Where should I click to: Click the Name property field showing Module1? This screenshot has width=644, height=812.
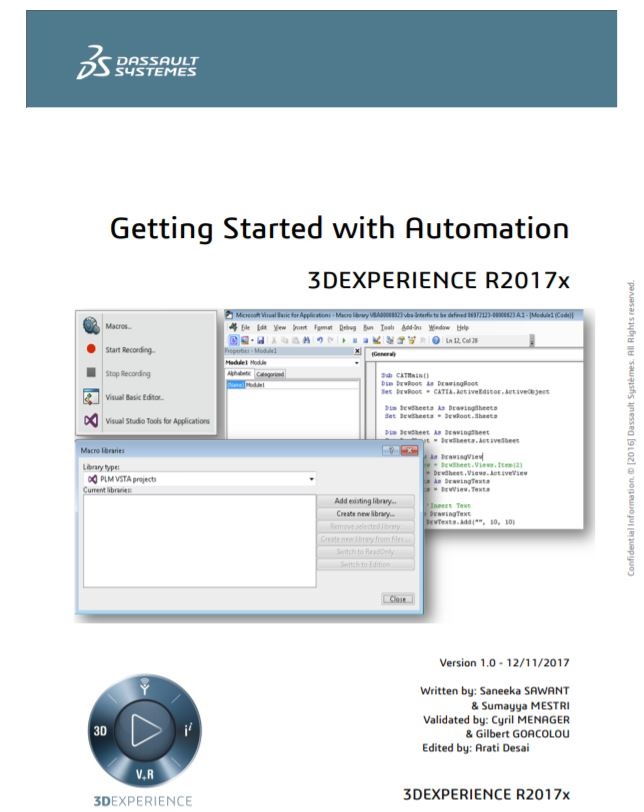pos(293,385)
